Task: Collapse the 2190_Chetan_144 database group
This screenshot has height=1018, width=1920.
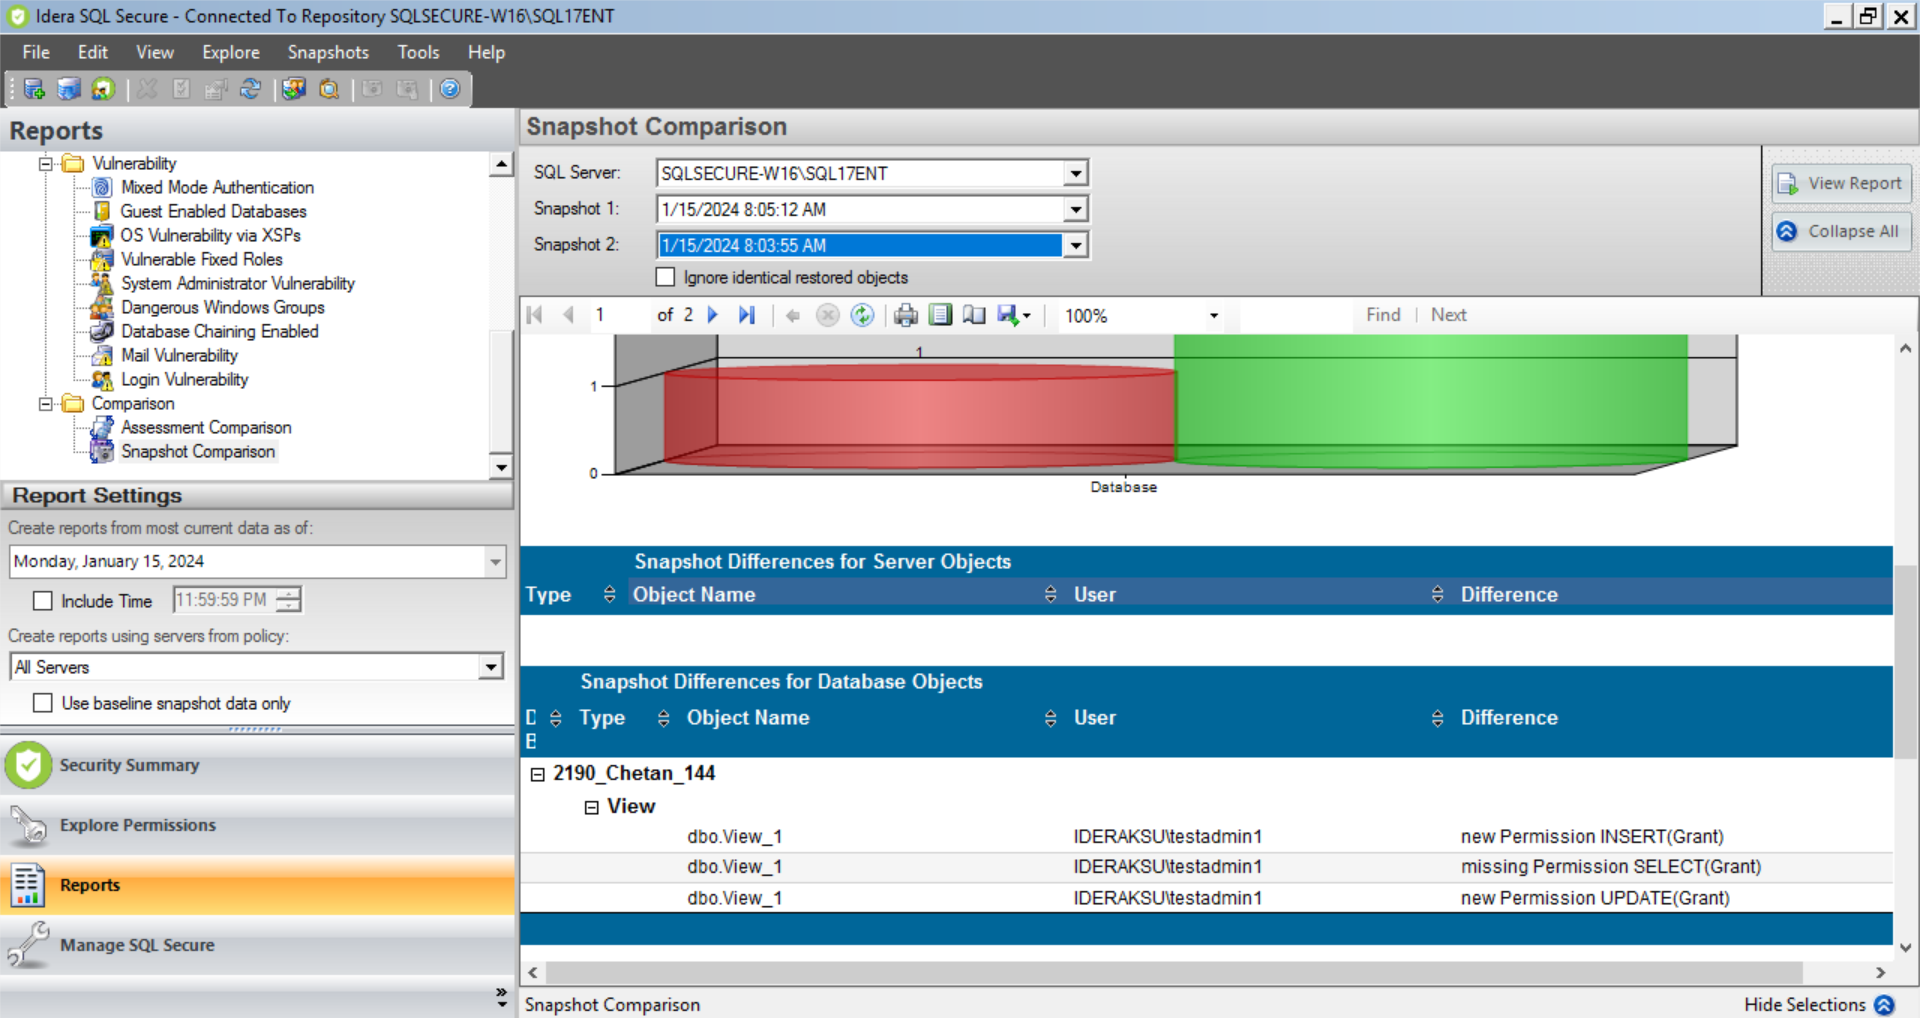Action: (x=537, y=774)
